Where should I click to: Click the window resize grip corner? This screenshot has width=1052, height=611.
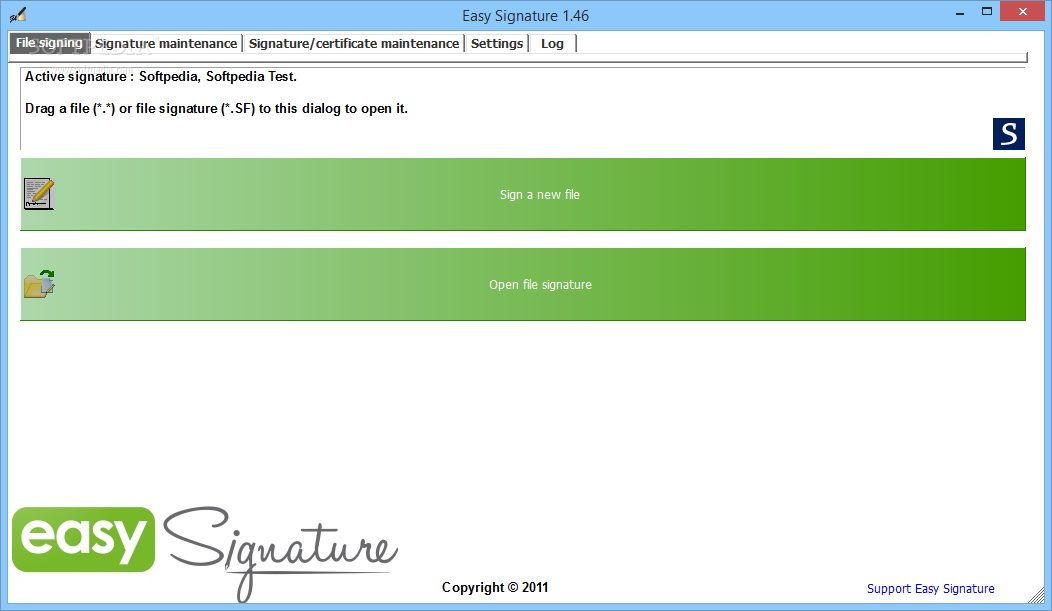click(1037, 595)
